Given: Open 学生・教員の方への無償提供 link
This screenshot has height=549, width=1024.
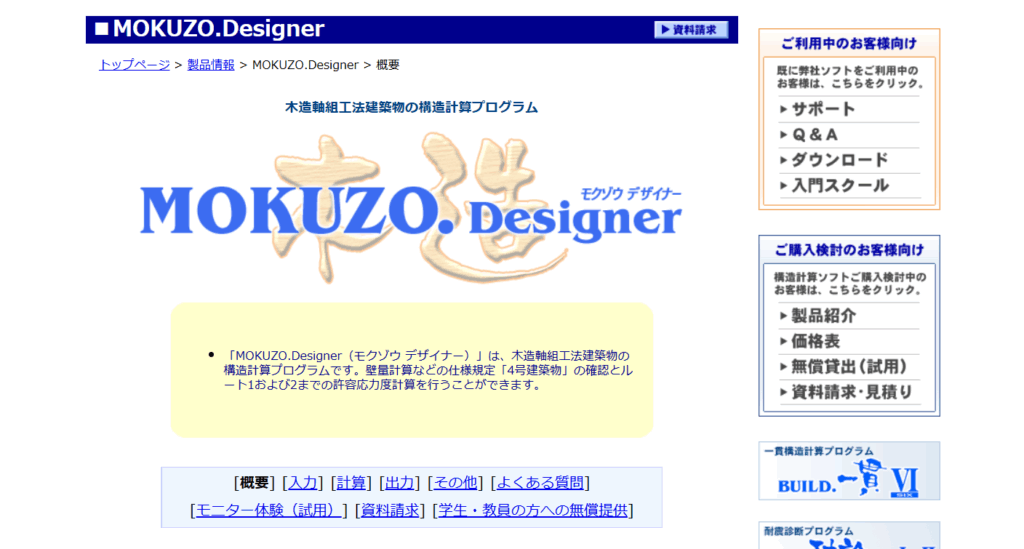Looking at the screenshot, I should coord(533,510).
